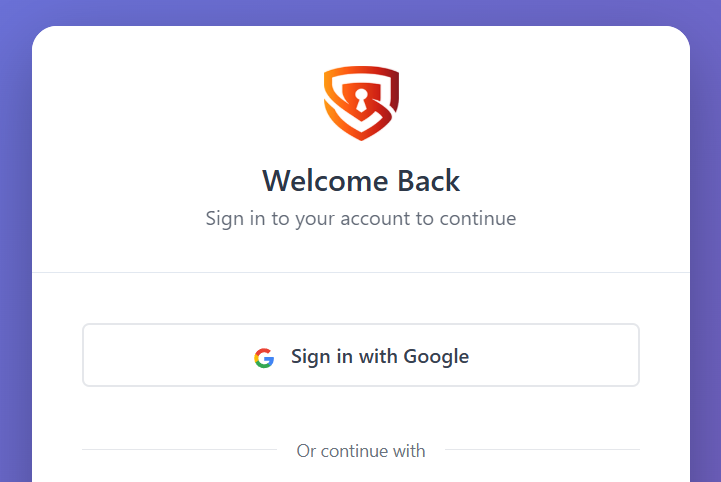Screen dimensions: 721x482
Task: Click divider line left of "Or continue with"
Action: [x=180, y=450]
